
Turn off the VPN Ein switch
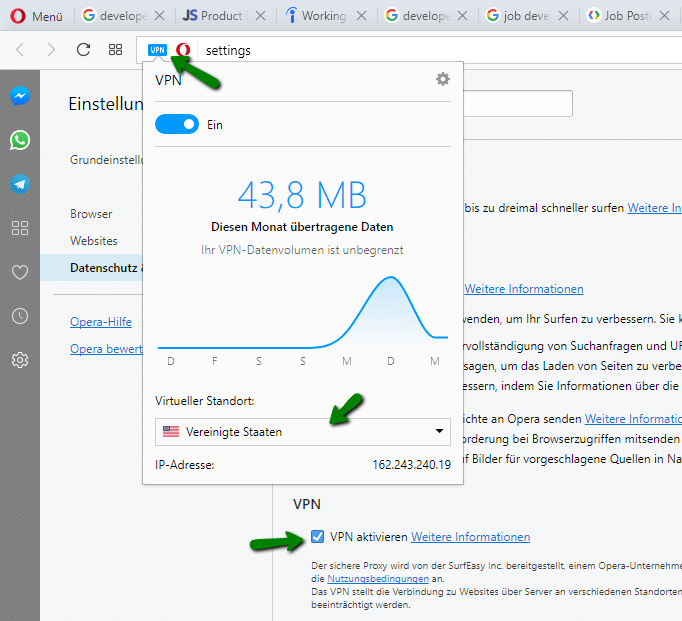pos(177,124)
